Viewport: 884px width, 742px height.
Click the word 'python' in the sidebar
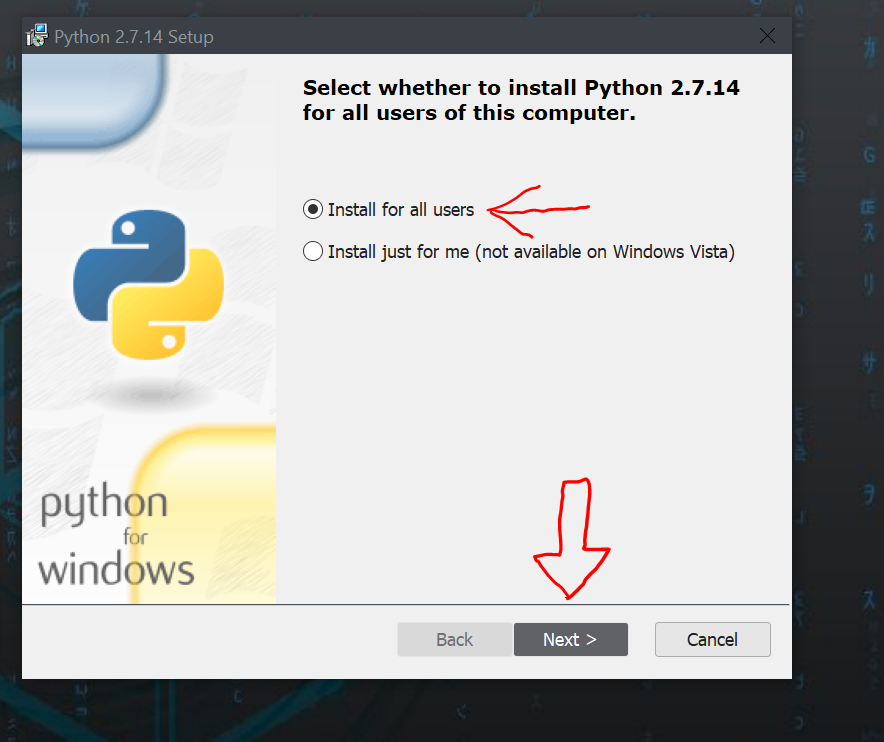(x=103, y=500)
